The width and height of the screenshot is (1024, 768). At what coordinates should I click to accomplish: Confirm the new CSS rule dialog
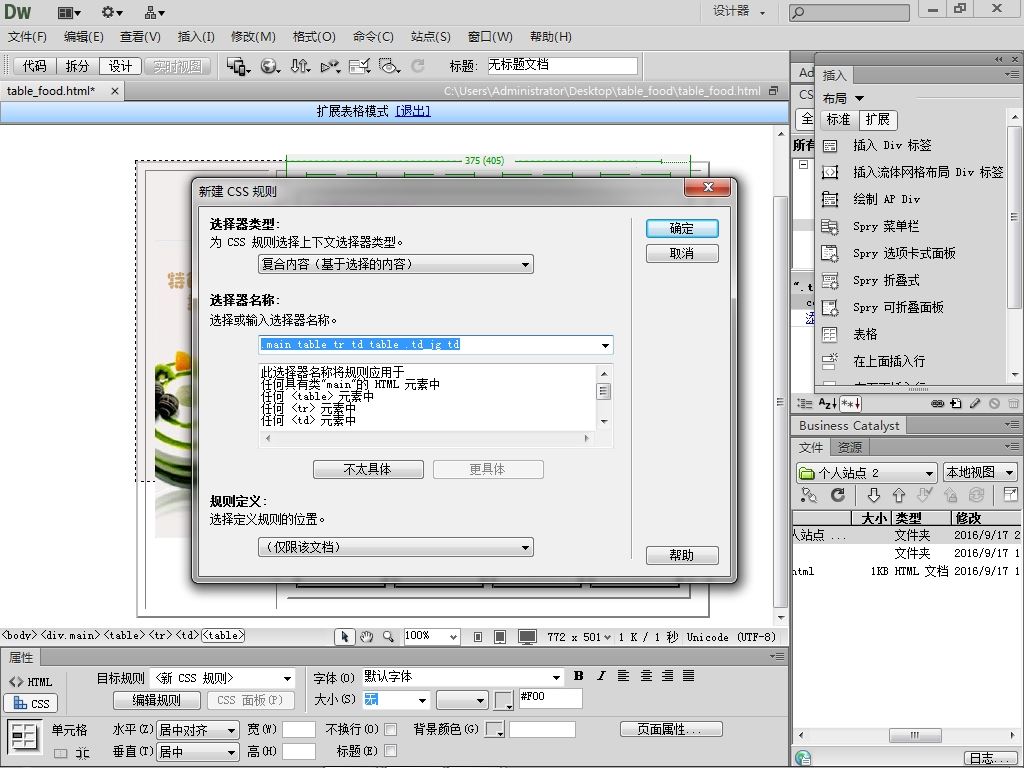682,228
